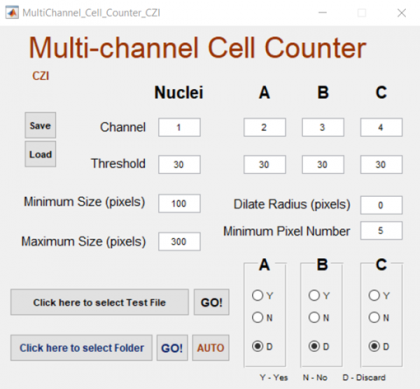
Task: Click here to select Folder button
Action: pyautogui.click(x=81, y=348)
